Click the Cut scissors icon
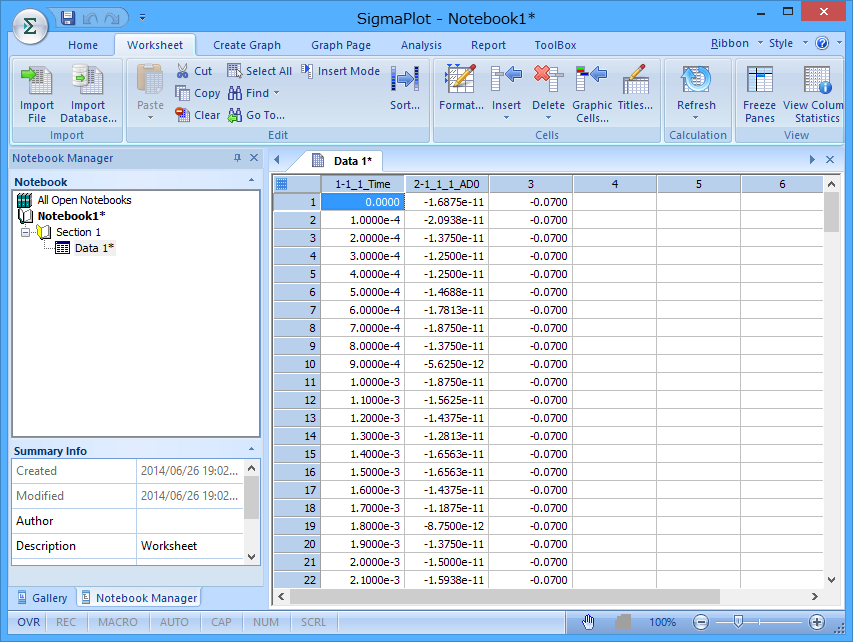 coord(182,71)
